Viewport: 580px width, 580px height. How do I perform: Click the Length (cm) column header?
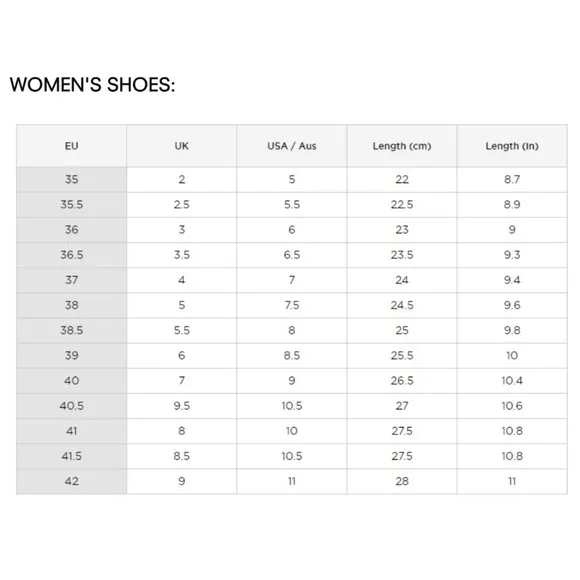pos(402,146)
